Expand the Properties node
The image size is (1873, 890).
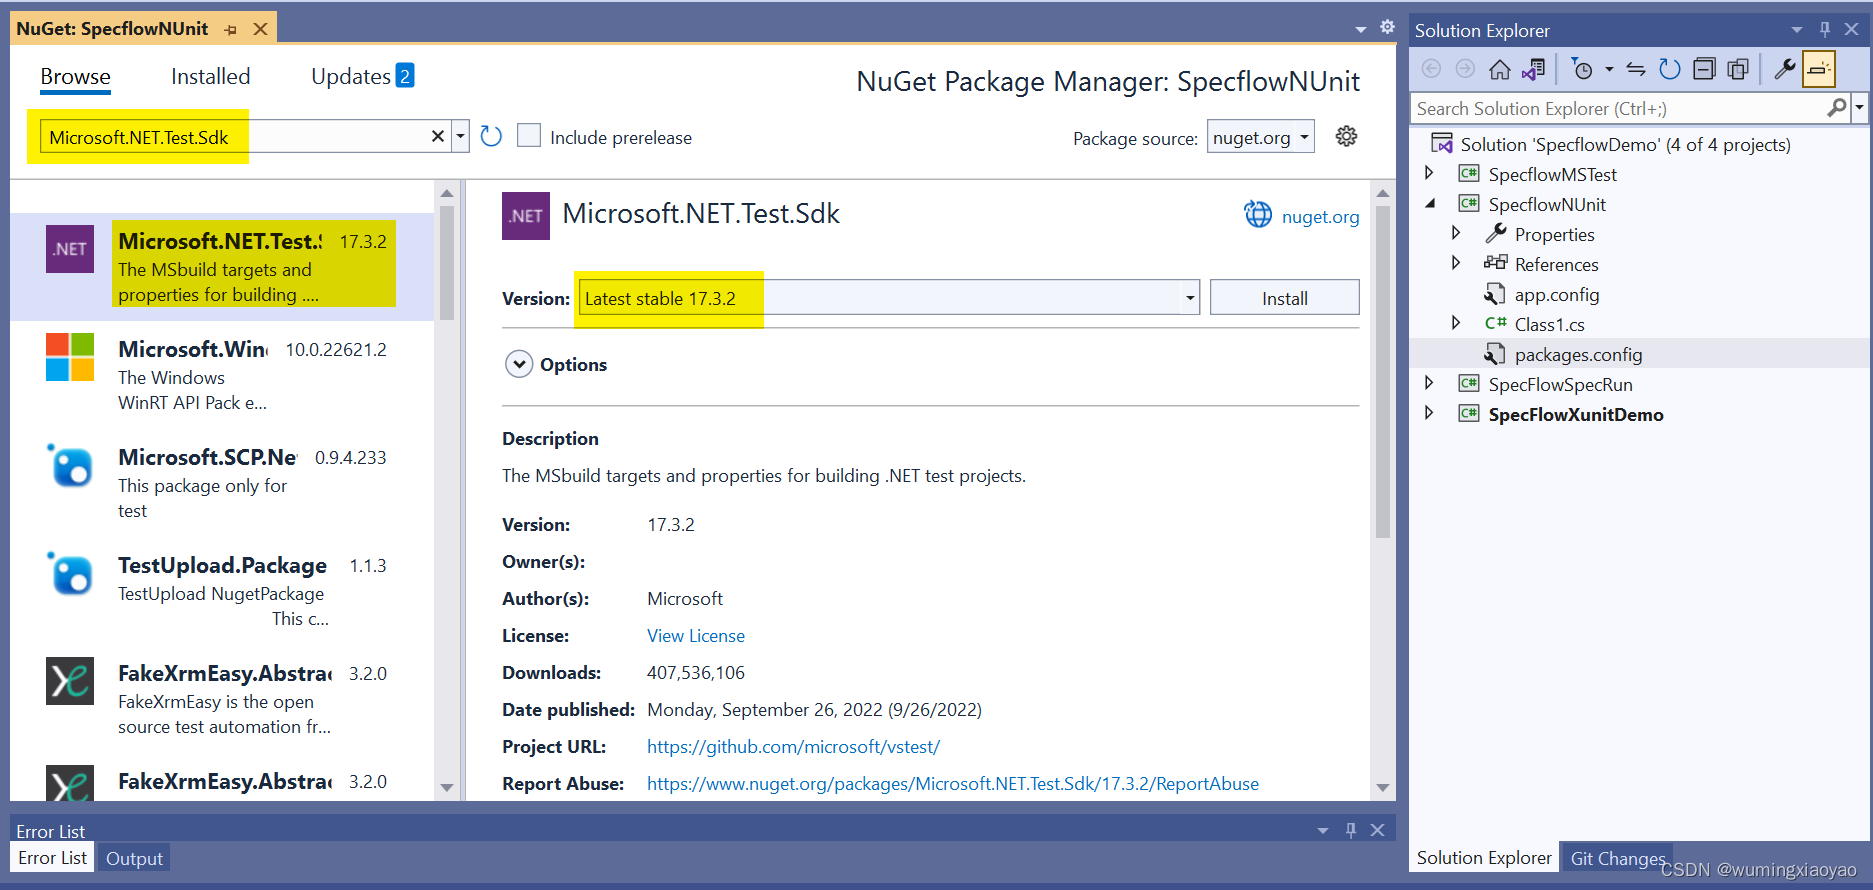pos(1456,233)
